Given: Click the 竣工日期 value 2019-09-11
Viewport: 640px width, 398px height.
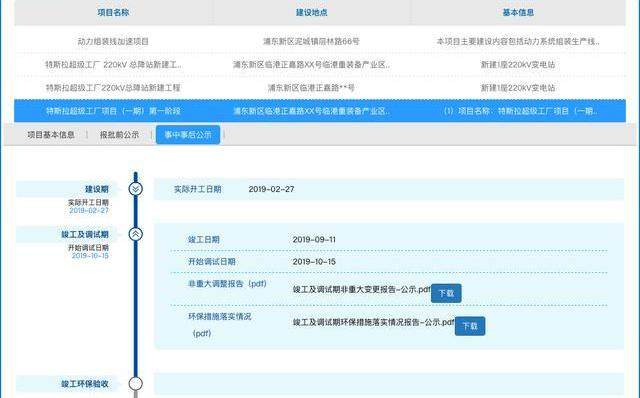Looking at the screenshot, I should (x=314, y=240).
